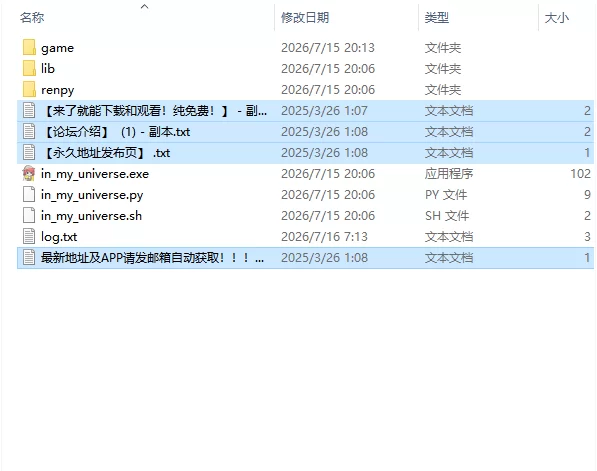This screenshot has width=597, height=471.
Task: Select file name in_my_universe.exe
Action: click(x=95, y=174)
